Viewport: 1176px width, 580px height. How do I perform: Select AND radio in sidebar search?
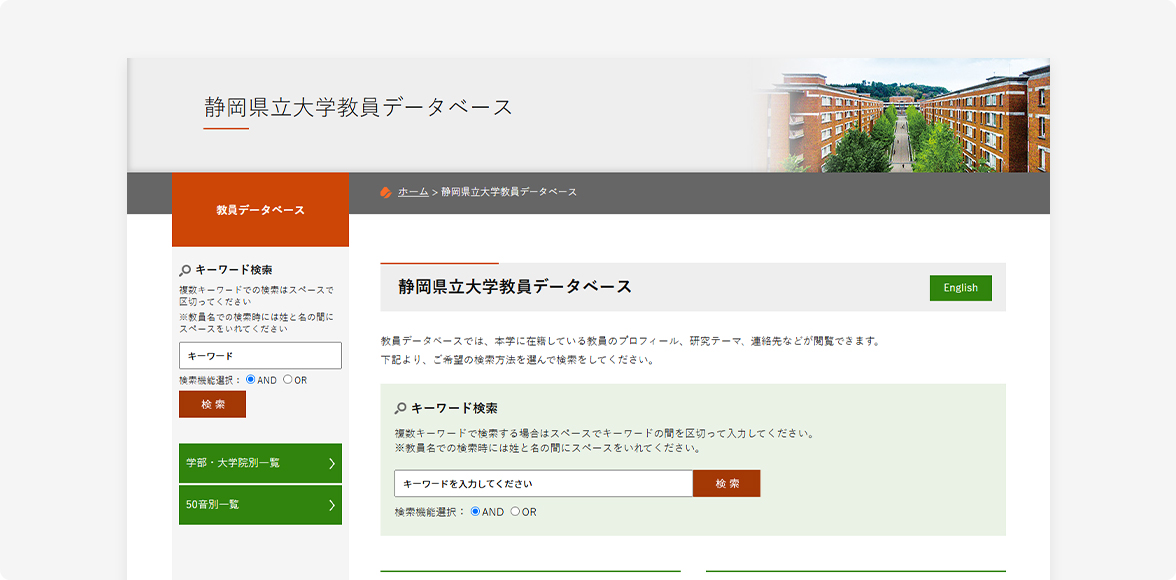click(x=250, y=380)
